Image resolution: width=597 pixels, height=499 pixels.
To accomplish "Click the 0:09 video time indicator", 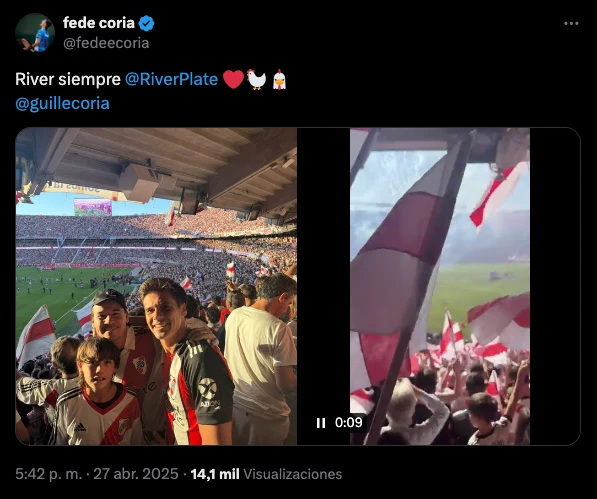I will [349, 422].
